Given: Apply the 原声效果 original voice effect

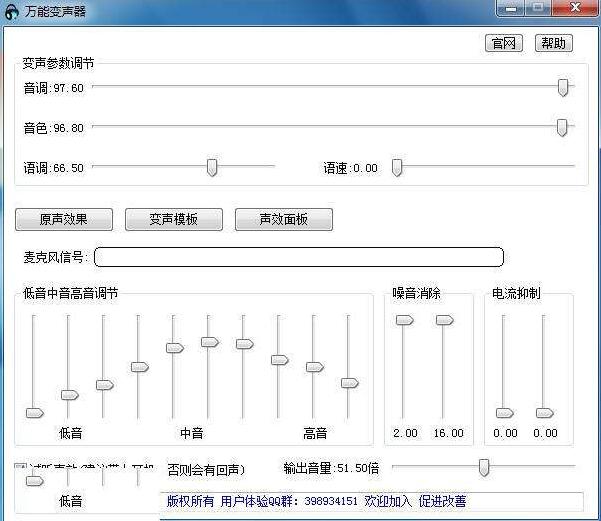Looking at the screenshot, I should (x=64, y=219).
